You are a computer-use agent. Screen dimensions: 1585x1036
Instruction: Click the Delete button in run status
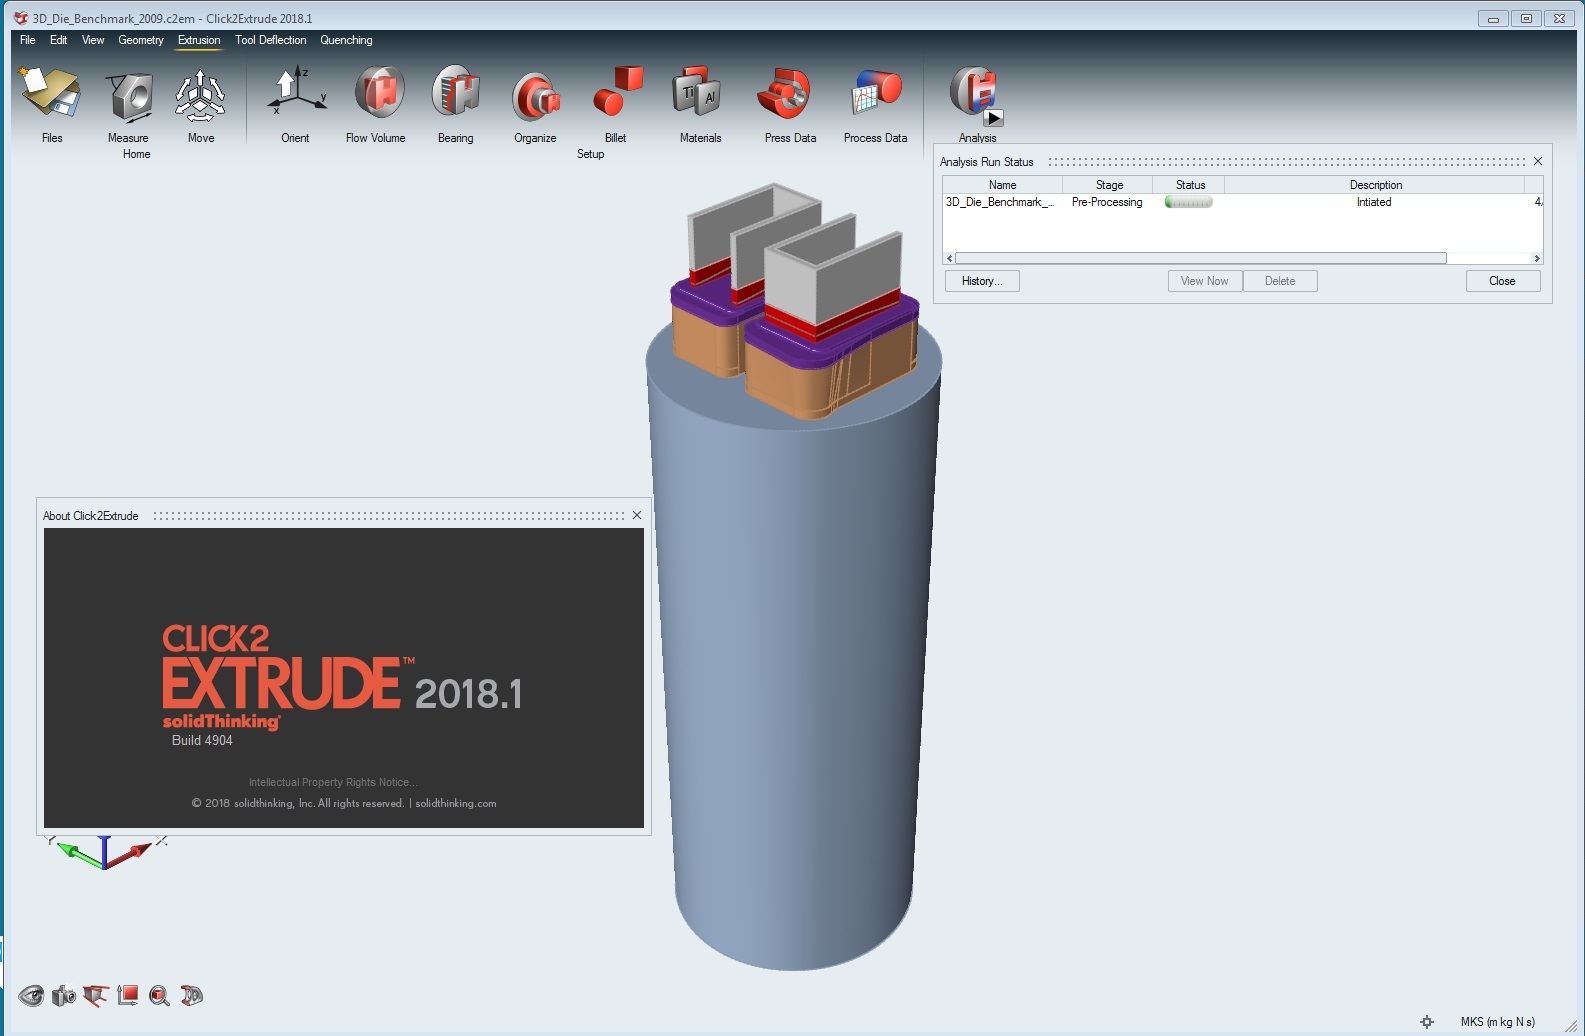(x=1280, y=281)
